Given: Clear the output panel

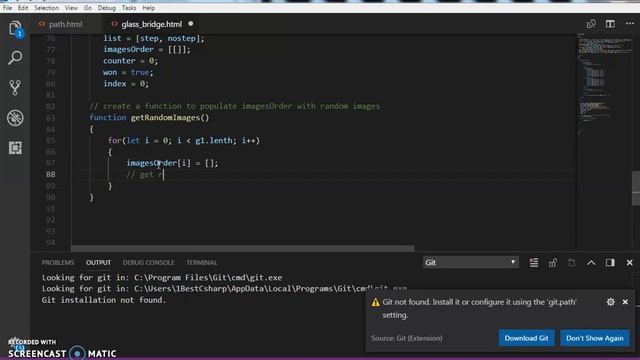Looking at the screenshot, I should click(533, 262).
